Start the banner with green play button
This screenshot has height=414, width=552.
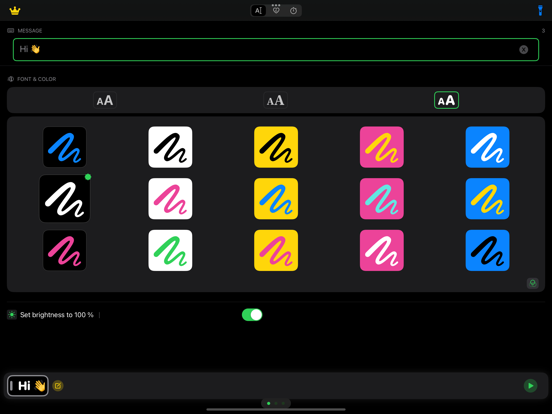tap(531, 386)
